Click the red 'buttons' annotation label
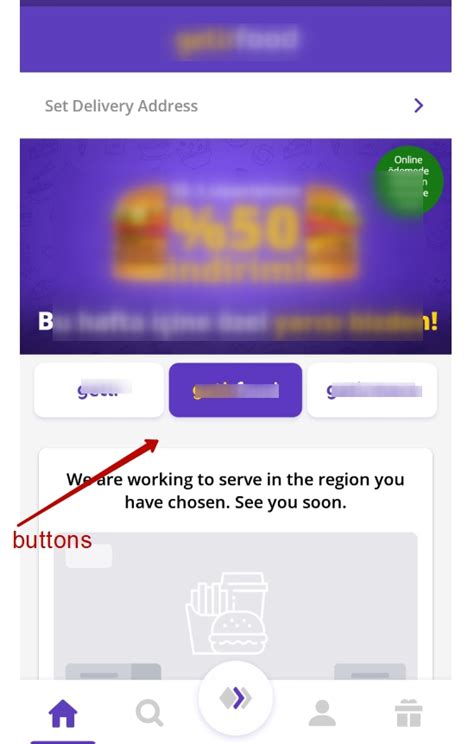Image resolution: width=474 pixels, height=744 pixels. tap(52, 540)
